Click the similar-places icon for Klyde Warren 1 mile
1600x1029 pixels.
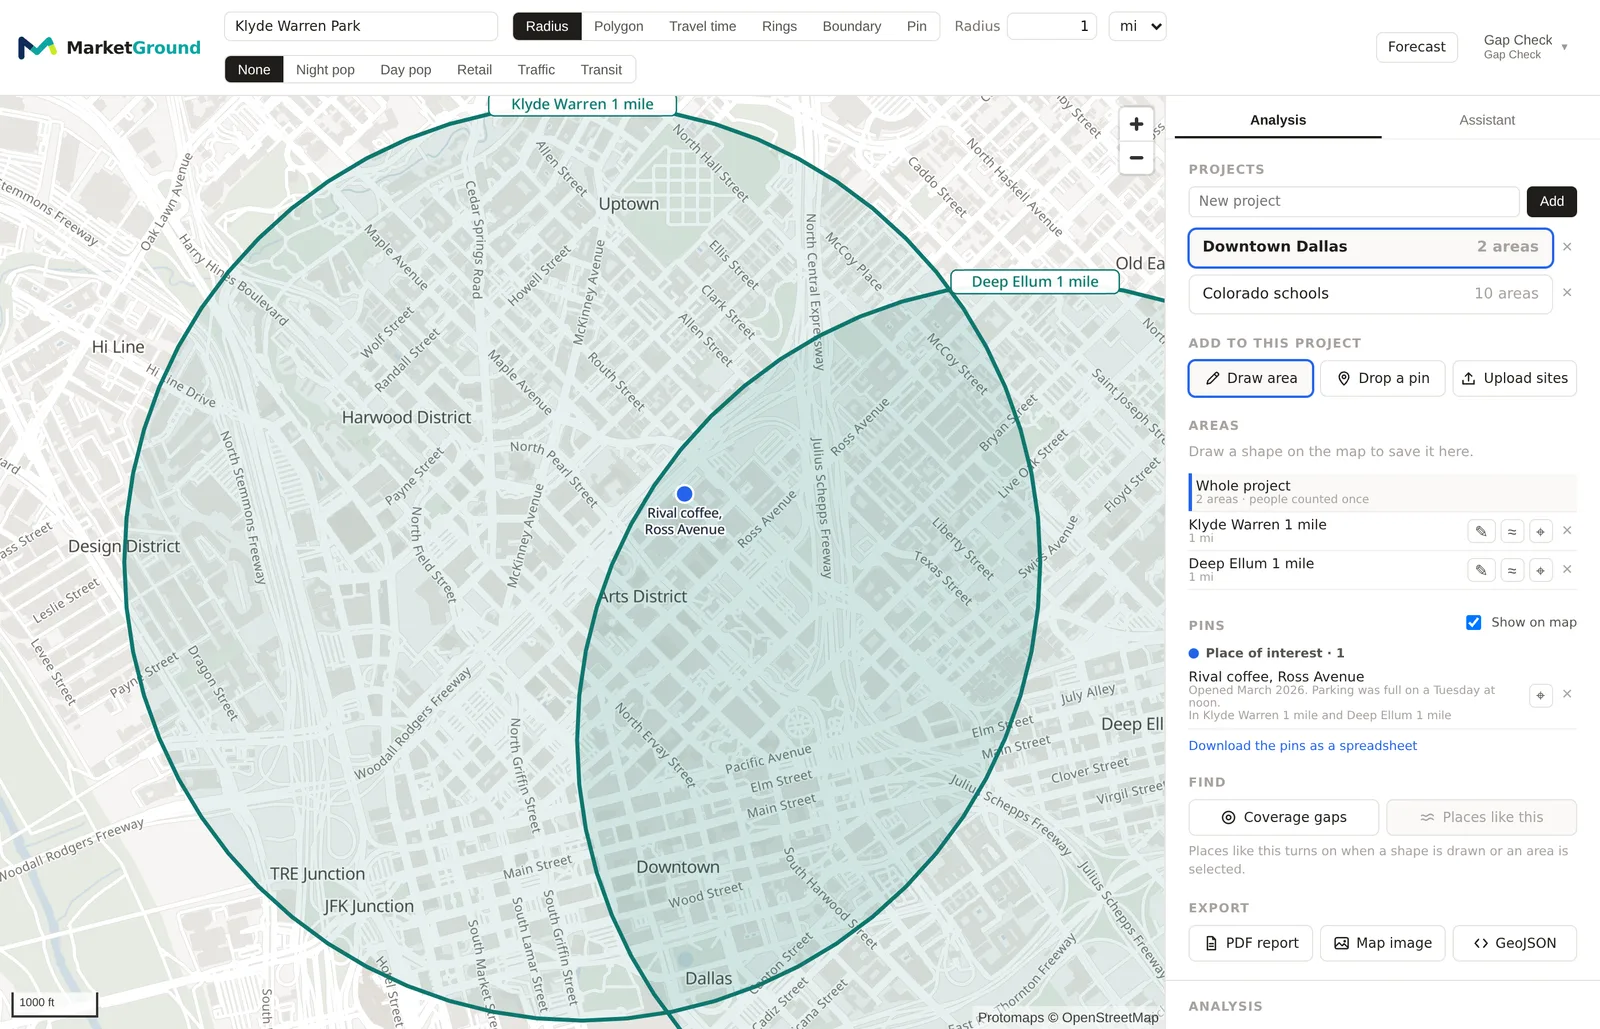1512,532
